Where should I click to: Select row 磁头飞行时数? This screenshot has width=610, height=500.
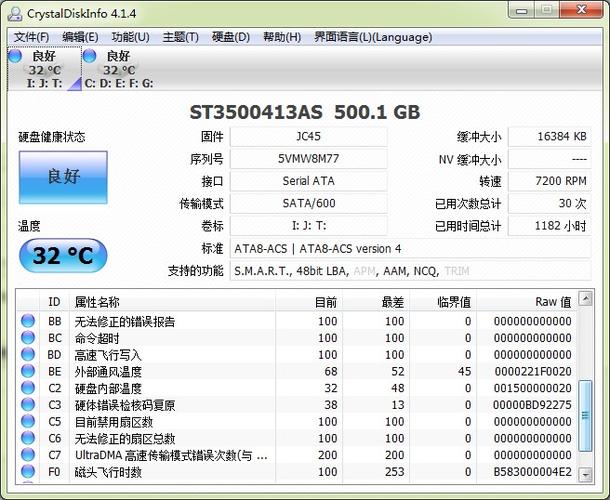coord(297,472)
